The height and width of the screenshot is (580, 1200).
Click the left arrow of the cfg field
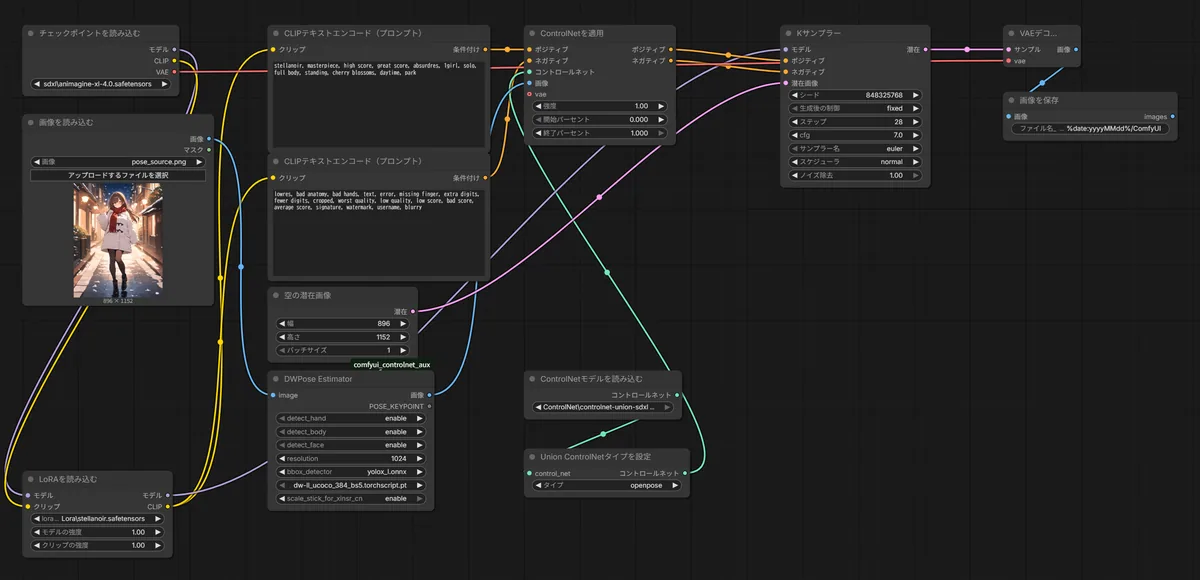(794, 134)
